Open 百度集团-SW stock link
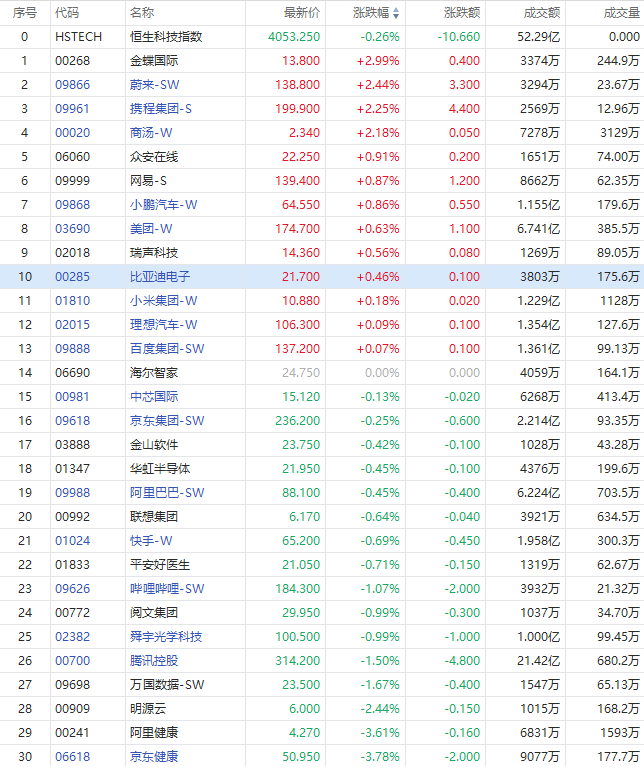 167,349
